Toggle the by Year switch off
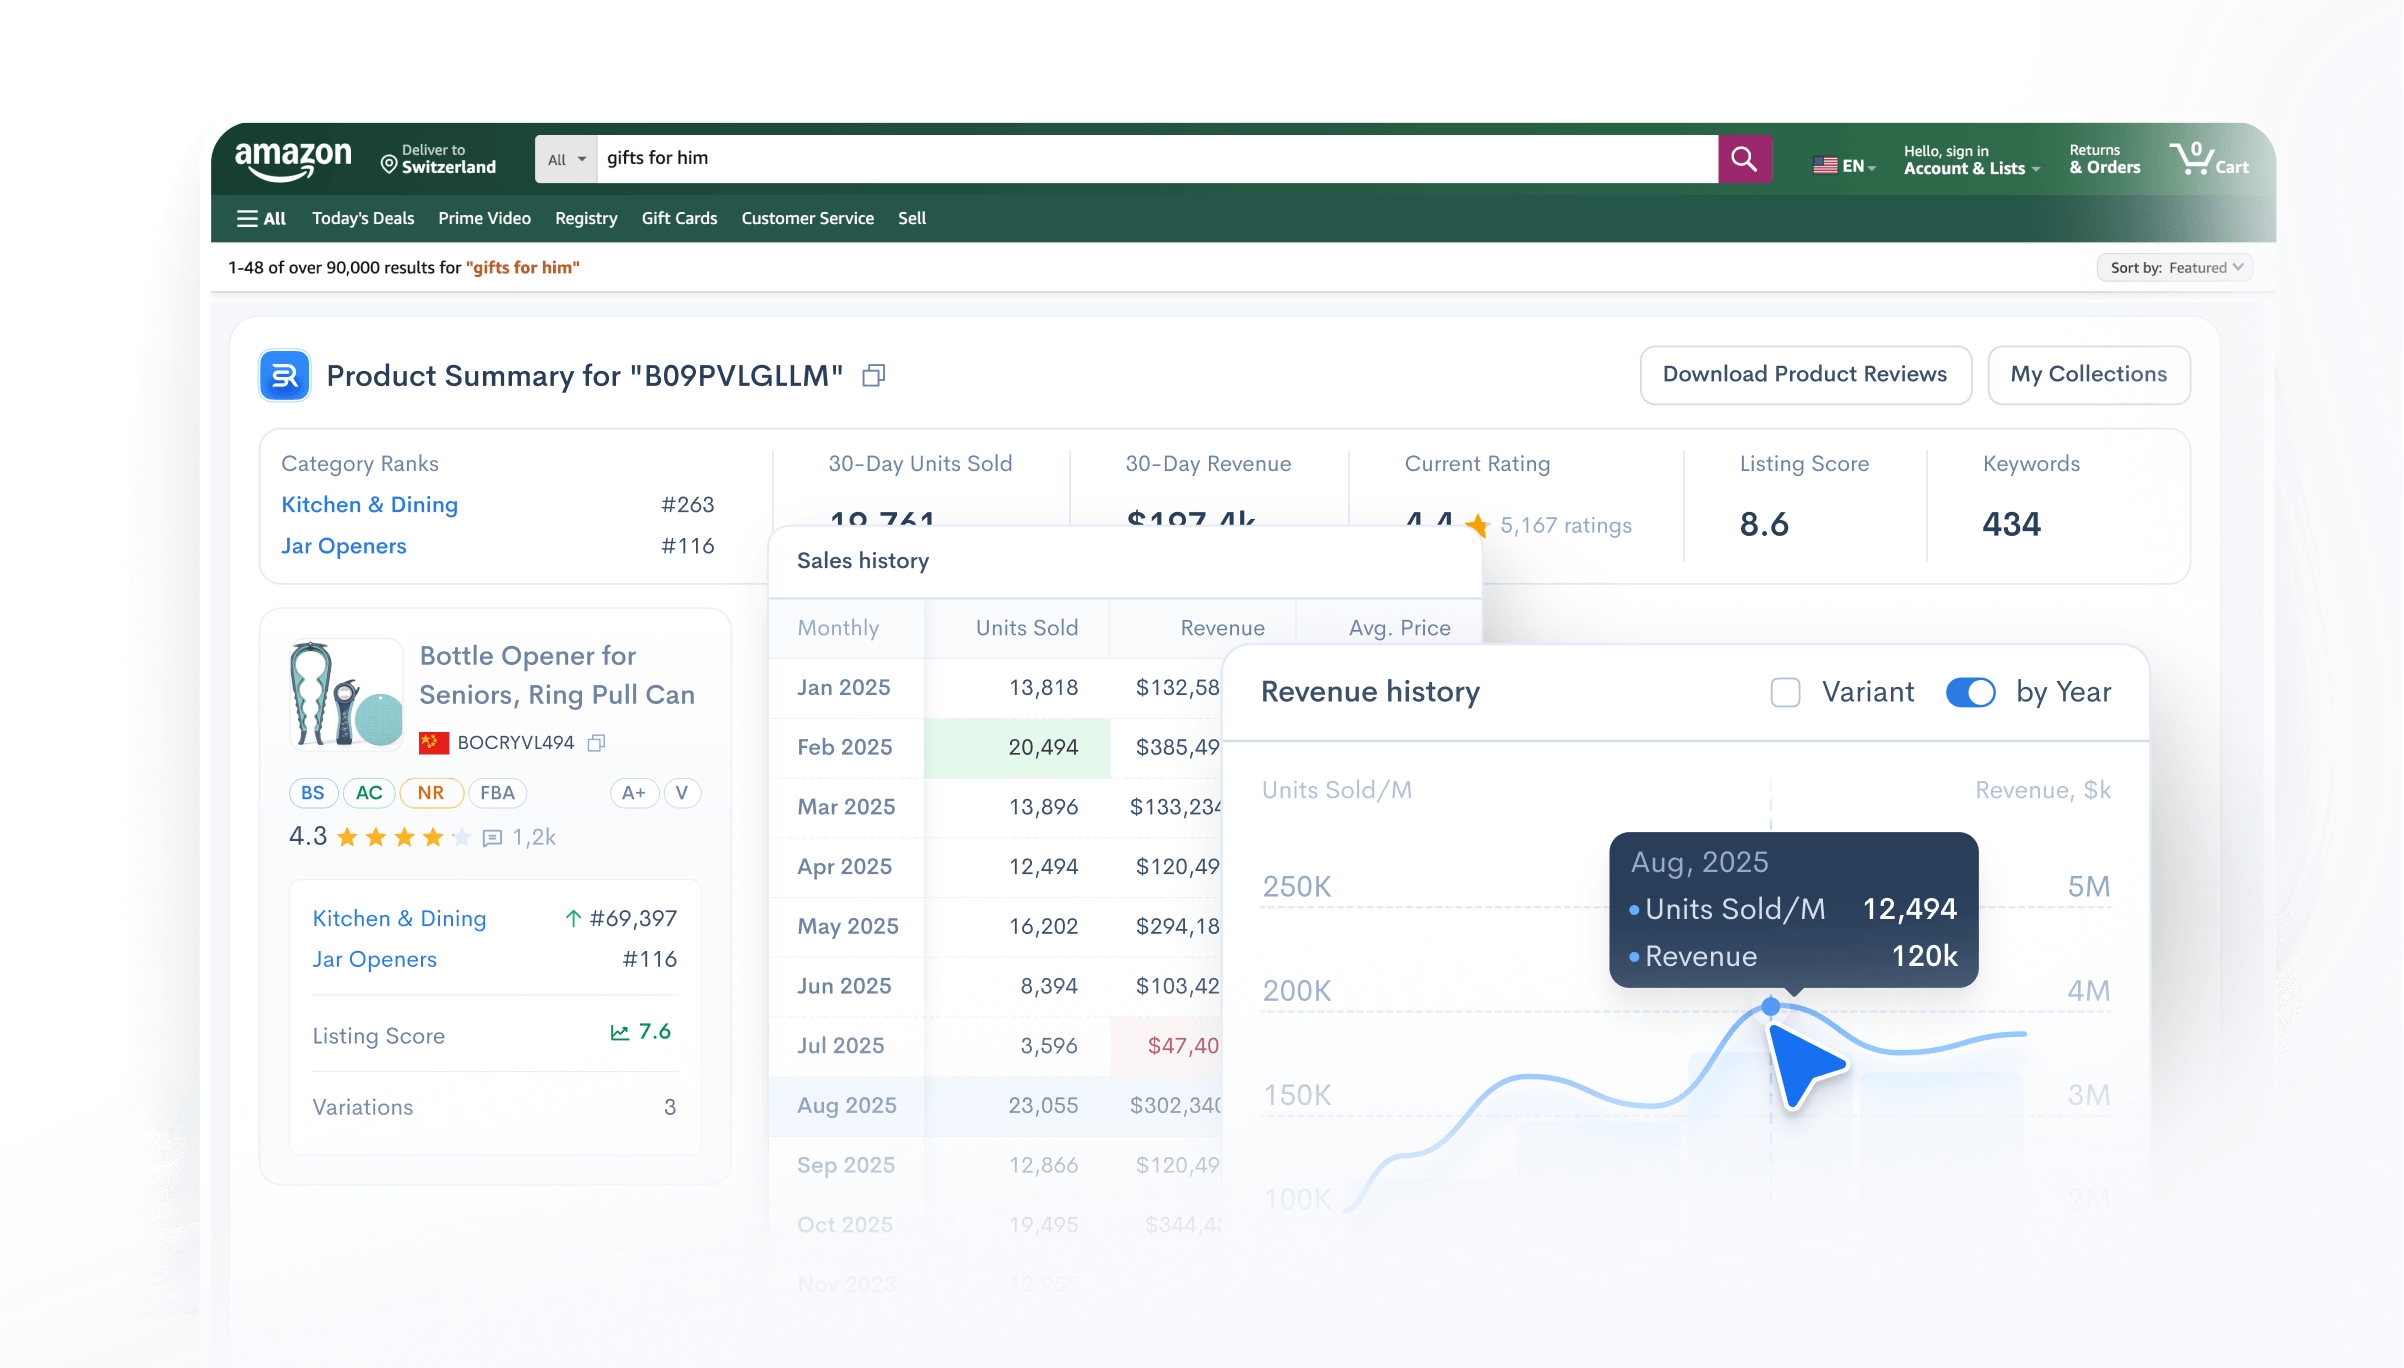Viewport: 2404px width, 1368px height. [1970, 692]
